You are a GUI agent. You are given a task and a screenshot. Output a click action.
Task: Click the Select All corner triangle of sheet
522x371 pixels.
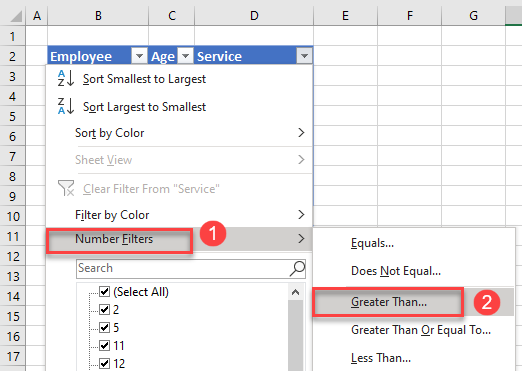click(x=16, y=16)
